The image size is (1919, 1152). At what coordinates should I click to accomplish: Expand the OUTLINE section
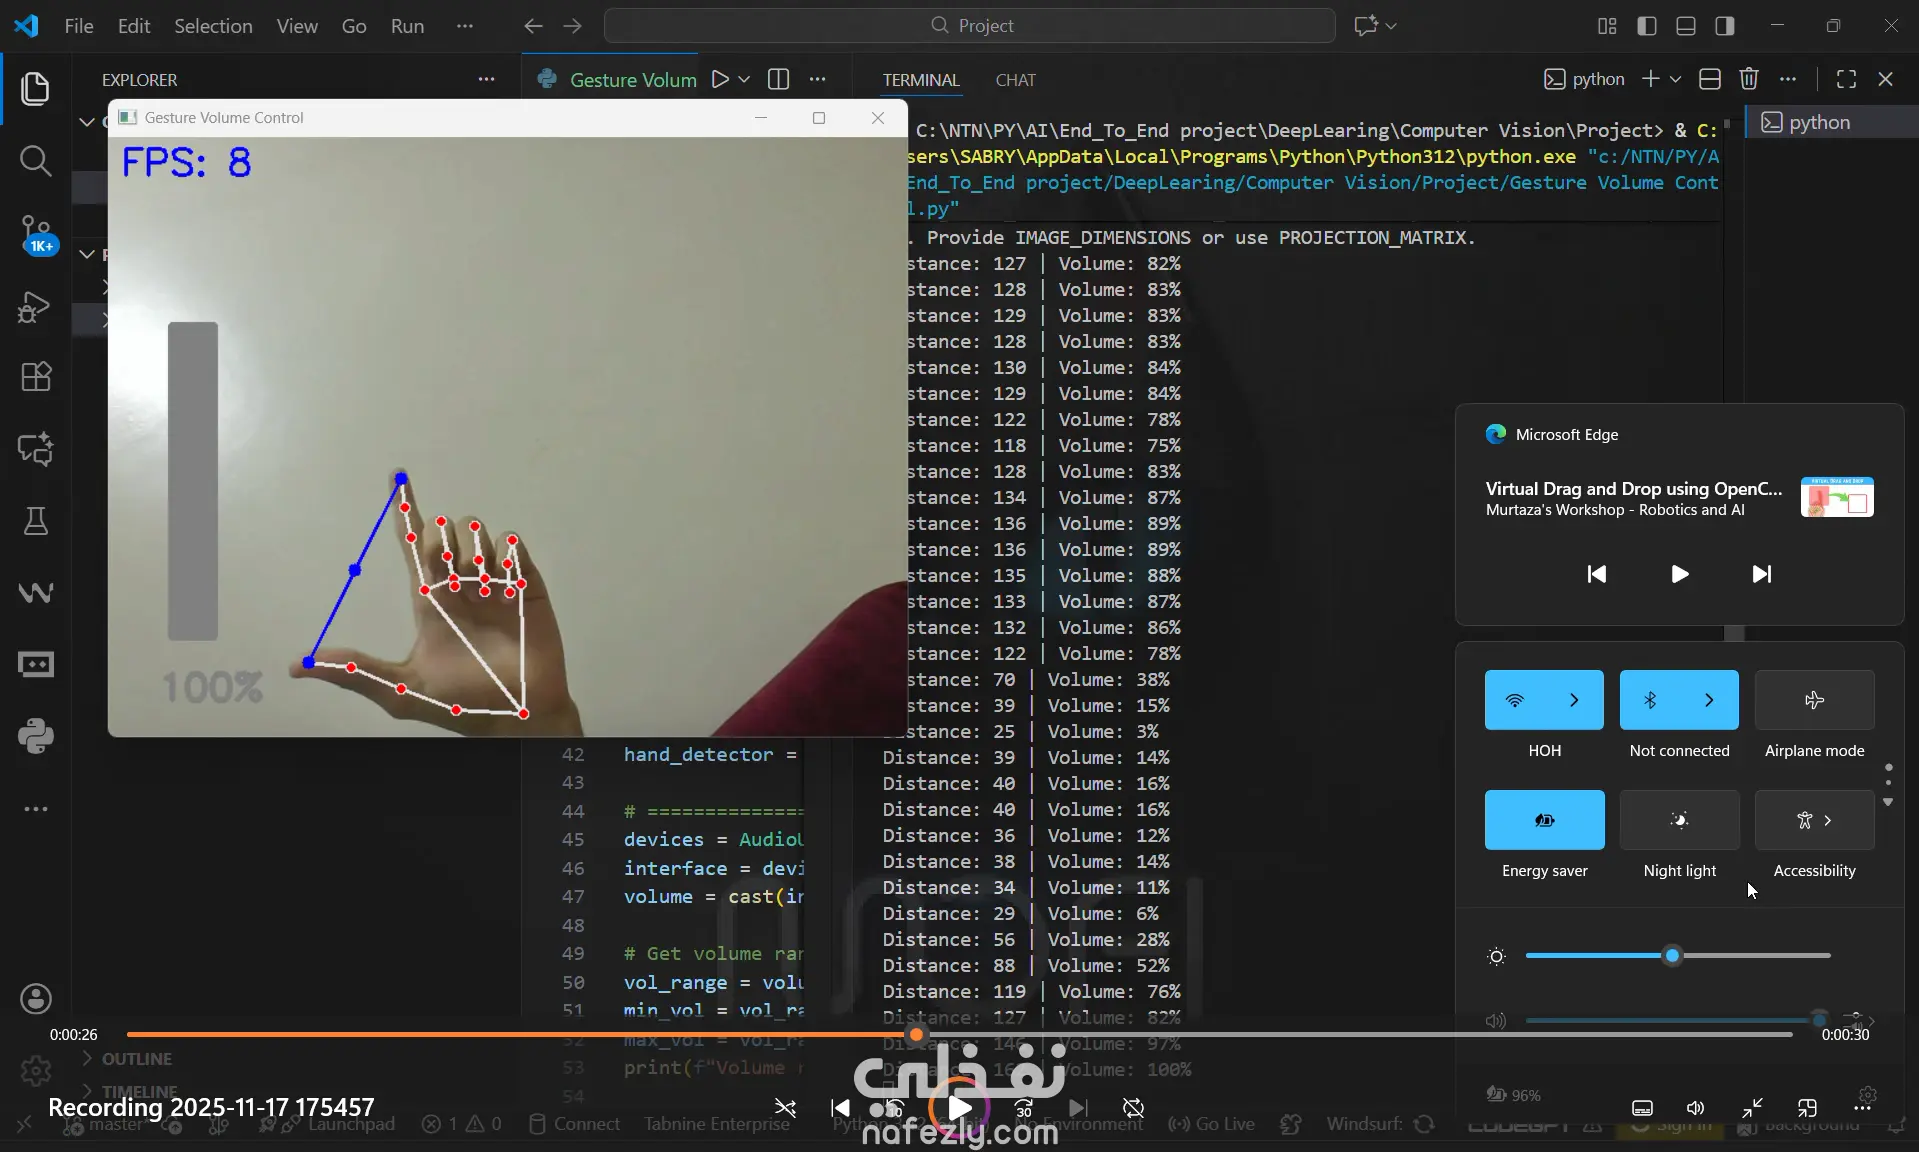(136, 1059)
